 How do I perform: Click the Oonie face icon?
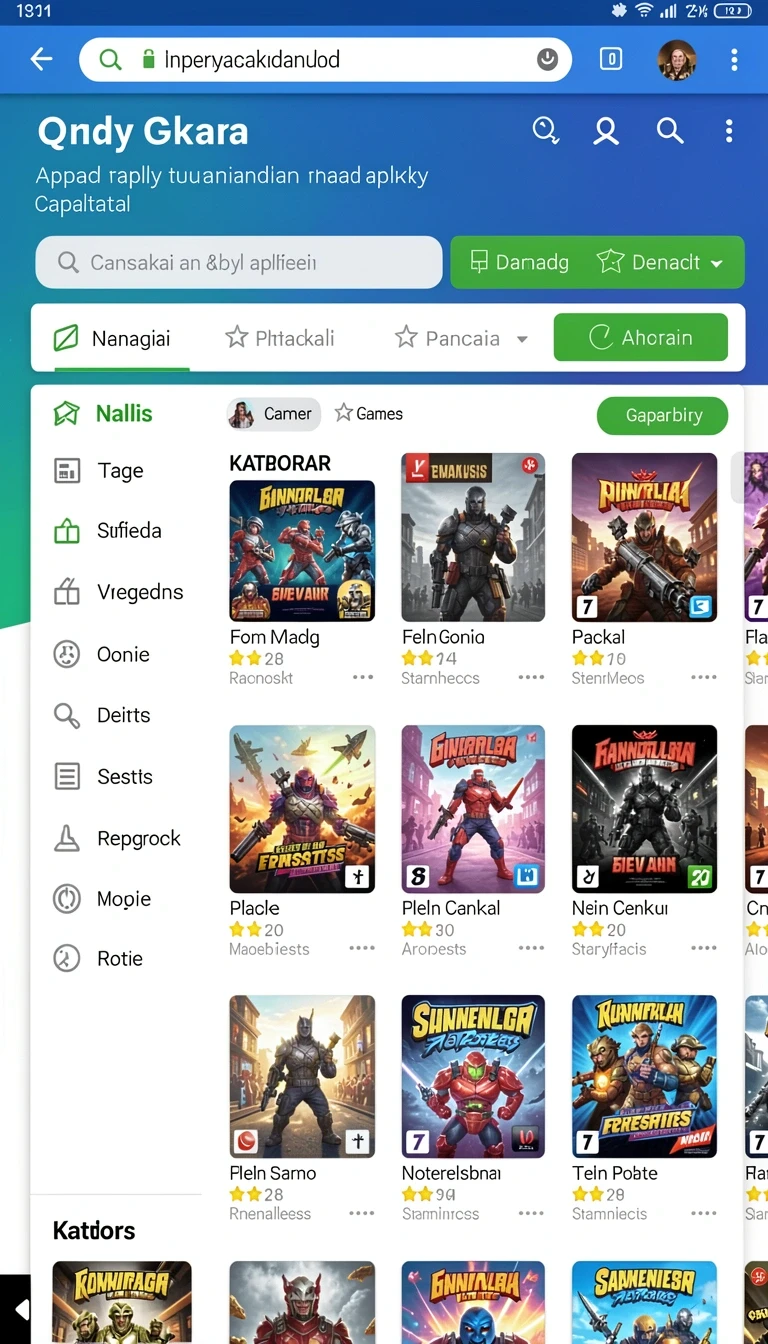pos(67,655)
